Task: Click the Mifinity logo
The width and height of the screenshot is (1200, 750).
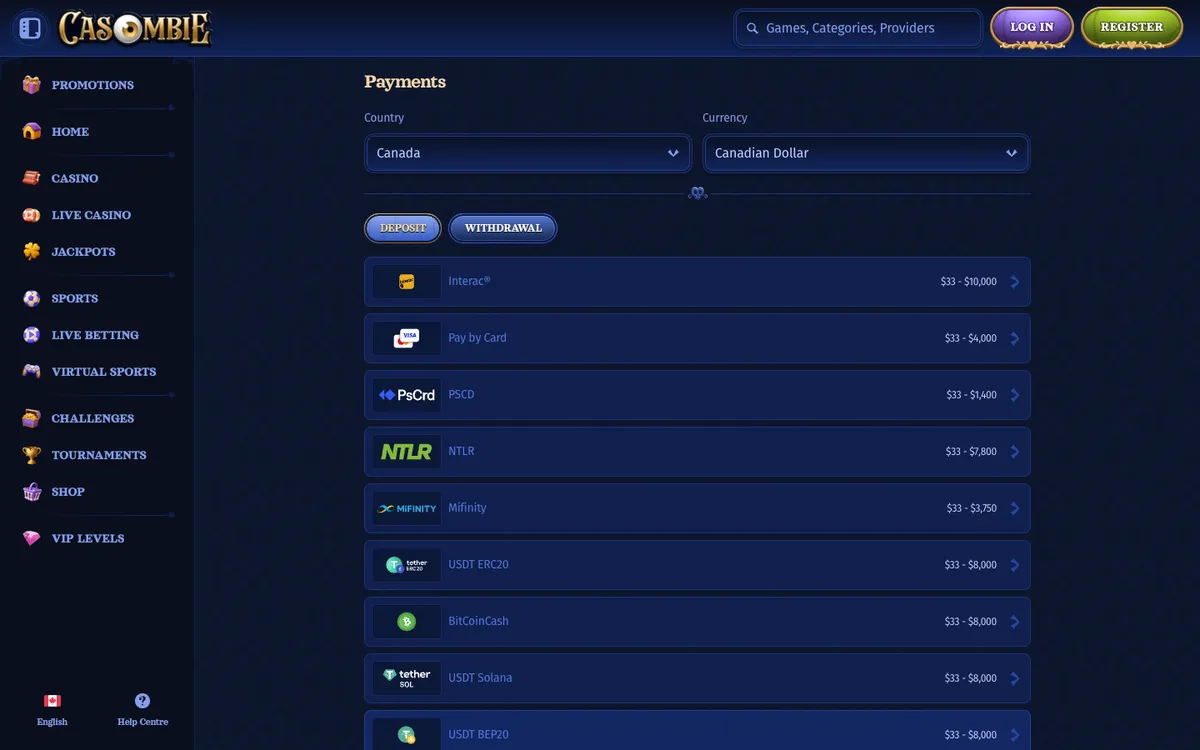Action: tap(407, 508)
